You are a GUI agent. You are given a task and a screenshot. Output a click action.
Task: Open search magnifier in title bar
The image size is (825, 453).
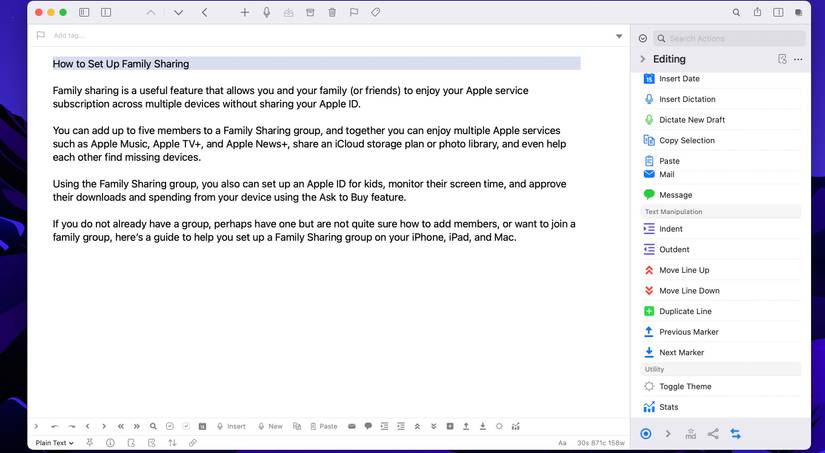coord(736,13)
